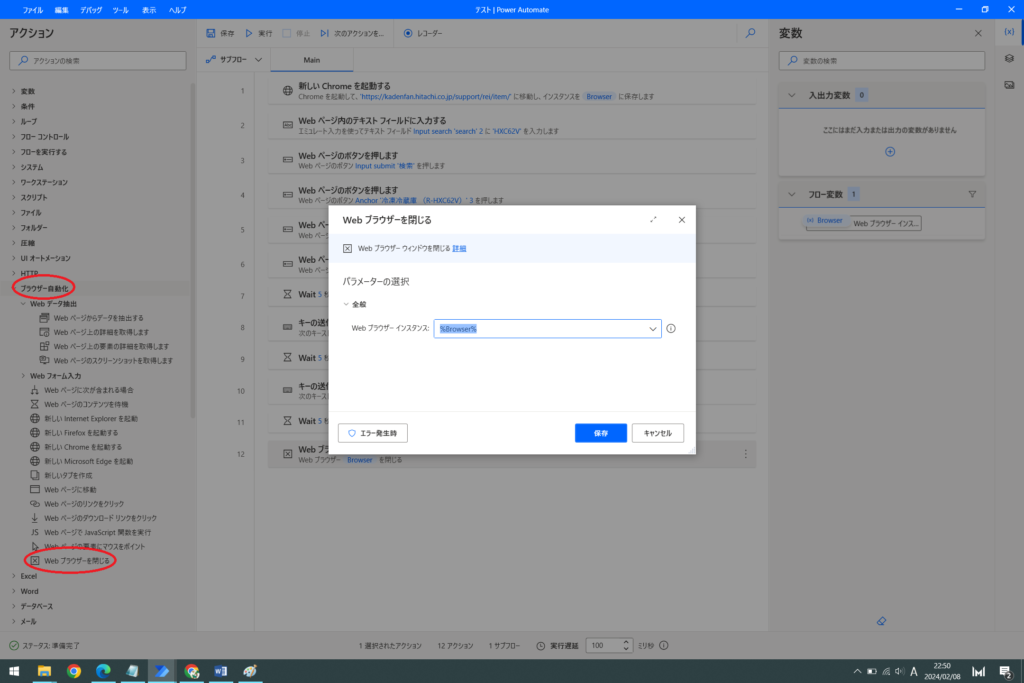
Task: Click the 詳細 link in the dialog
Action: pyautogui.click(x=459, y=248)
